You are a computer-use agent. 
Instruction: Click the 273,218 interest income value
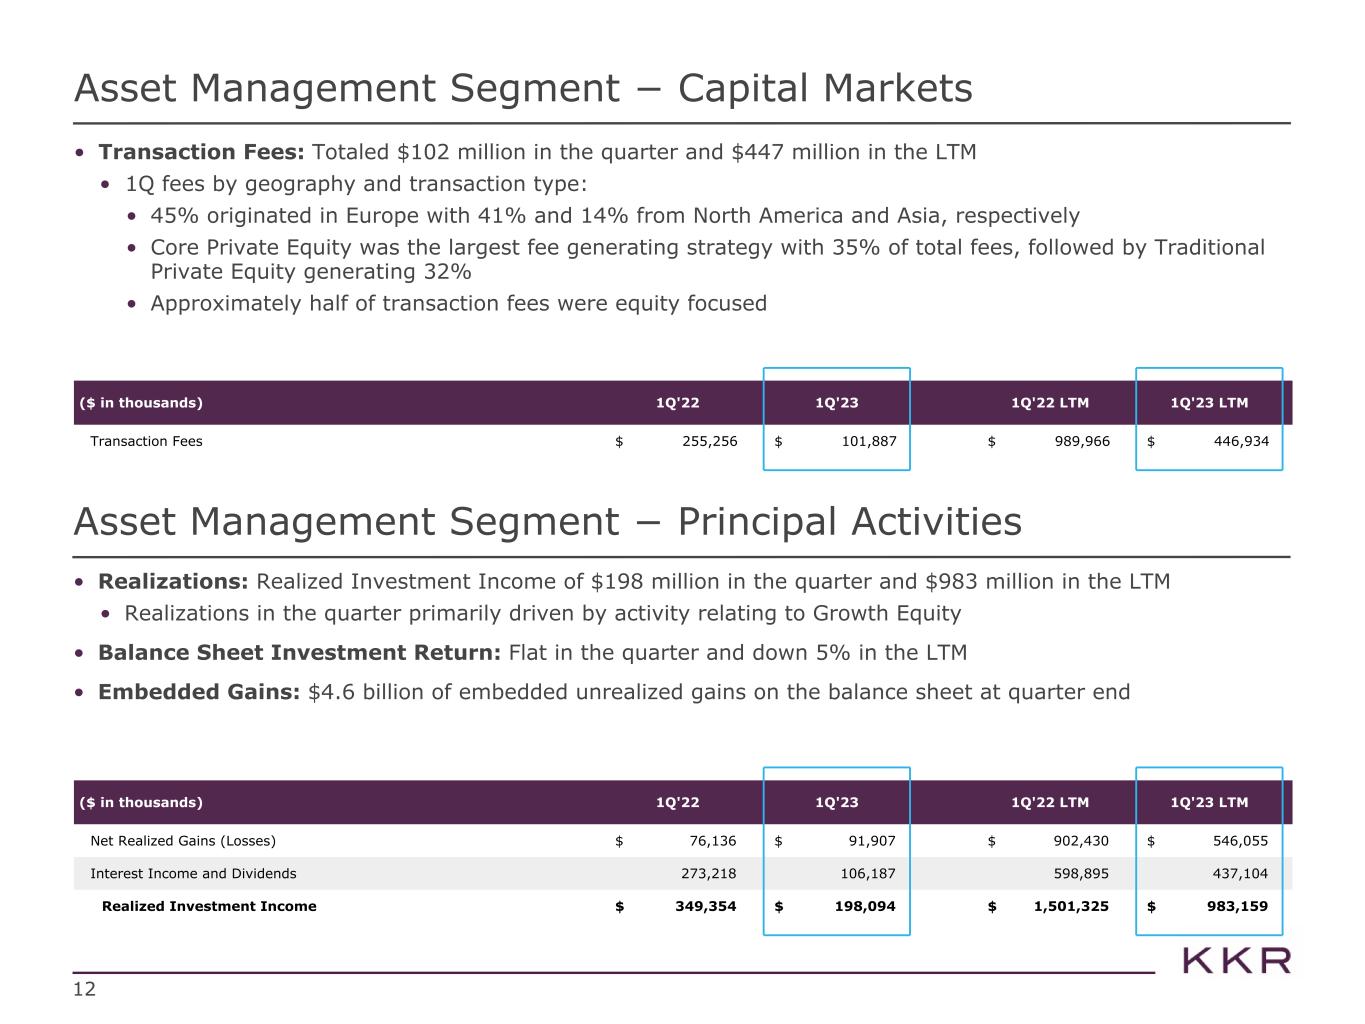coord(708,874)
